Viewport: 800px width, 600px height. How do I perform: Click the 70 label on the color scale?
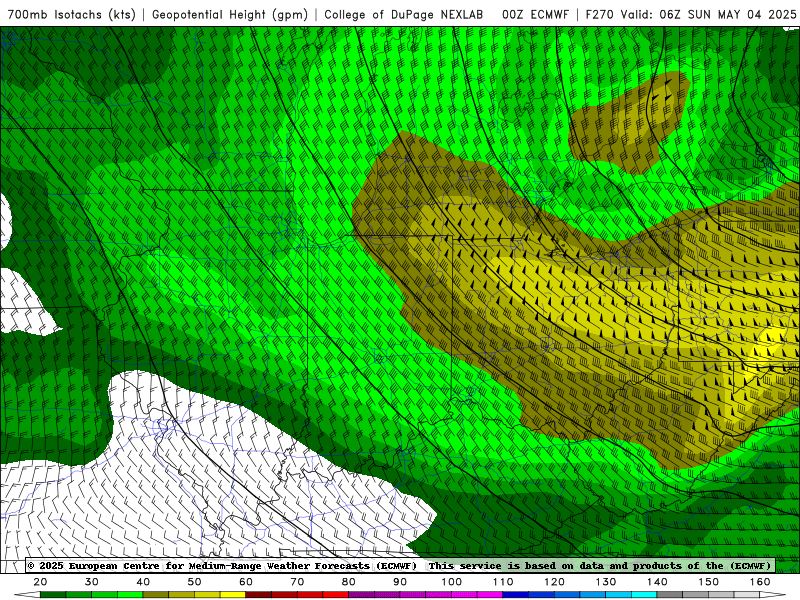click(x=297, y=582)
